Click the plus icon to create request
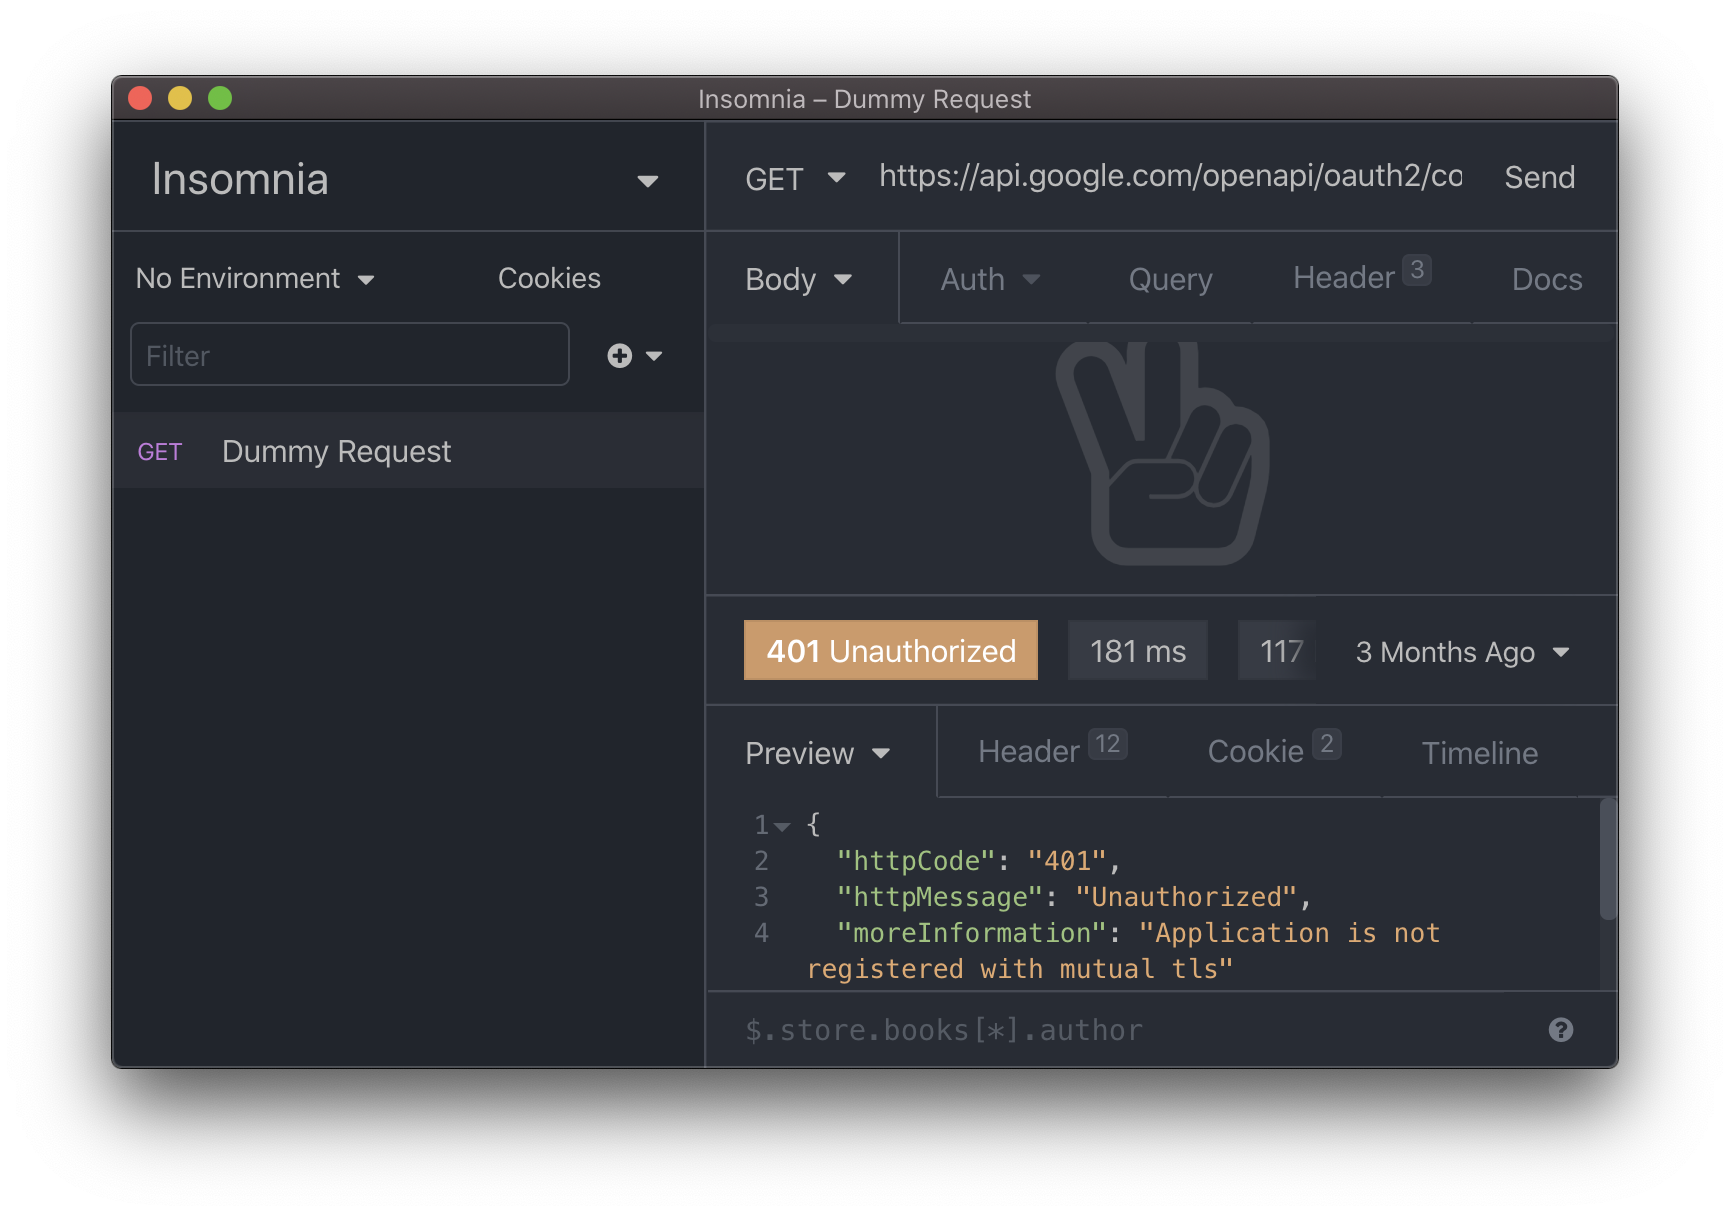The width and height of the screenshot is (1730, 1216). click(620, 356)
